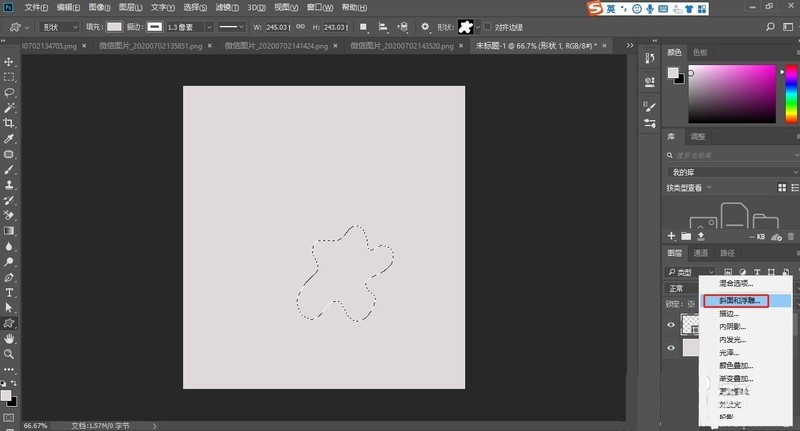Screen dimensions: 800x431
Task: Choose 斜面和浮雕 from the context menu
Action: (x=734, y=299)
